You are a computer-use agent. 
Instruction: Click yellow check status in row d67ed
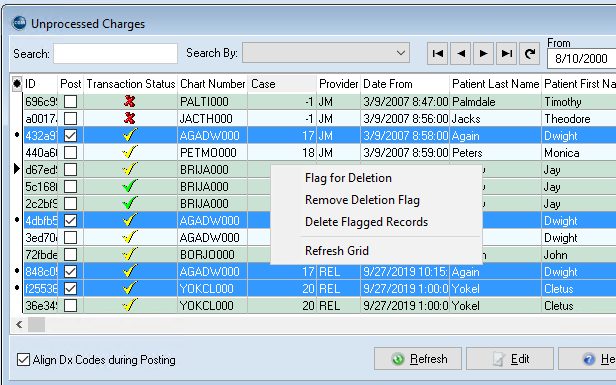coord(130,169)
